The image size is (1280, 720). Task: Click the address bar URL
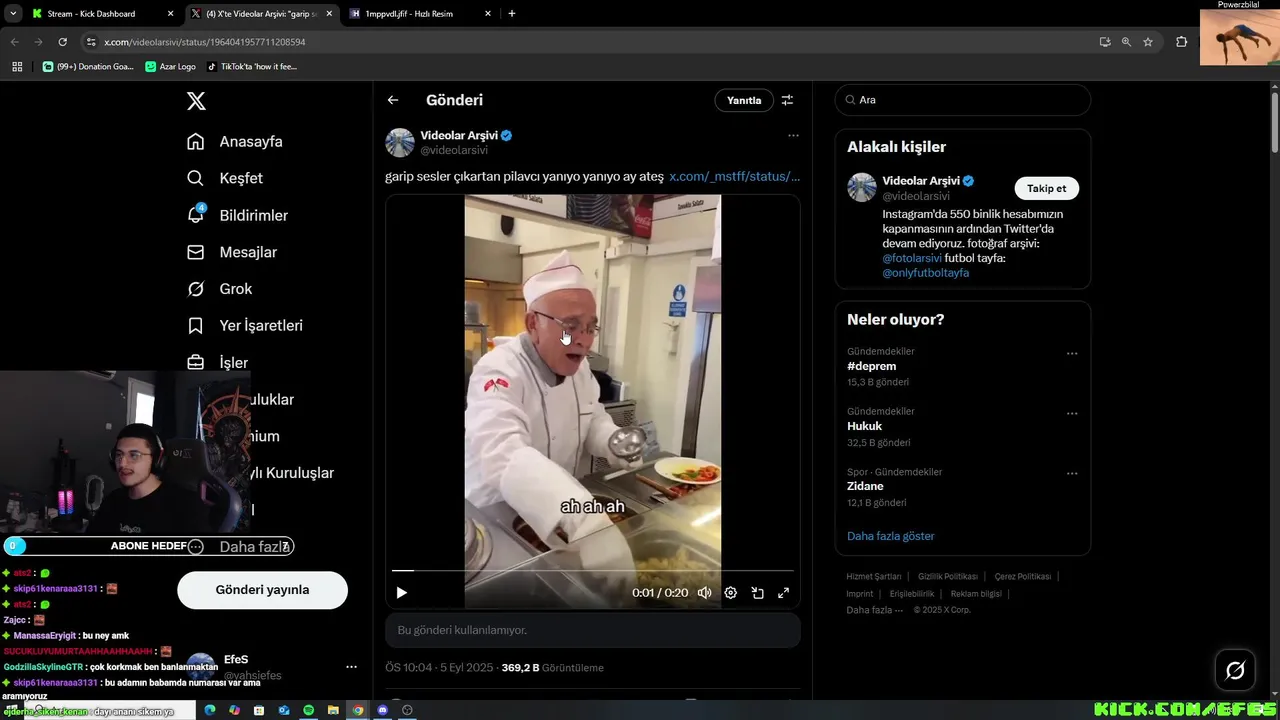coord(205,42)
